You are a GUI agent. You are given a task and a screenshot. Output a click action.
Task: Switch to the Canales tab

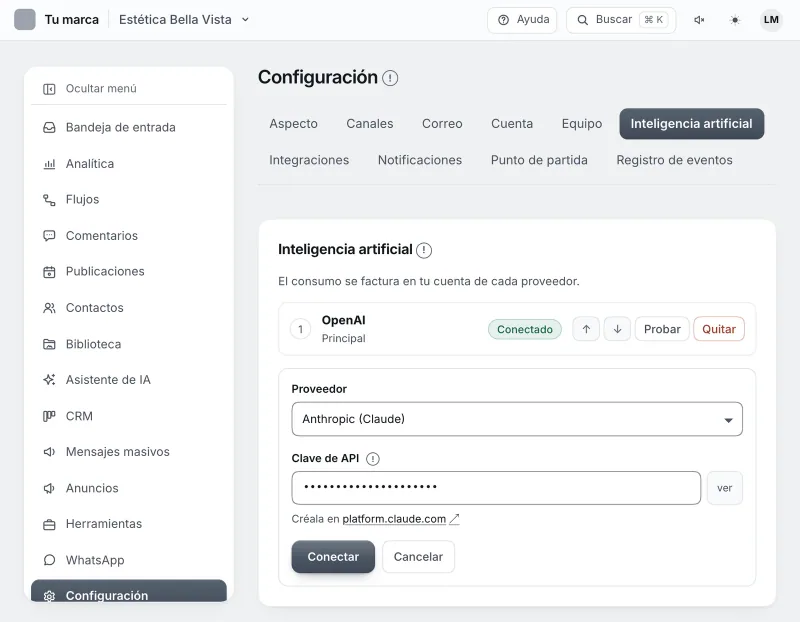(370, 123)
